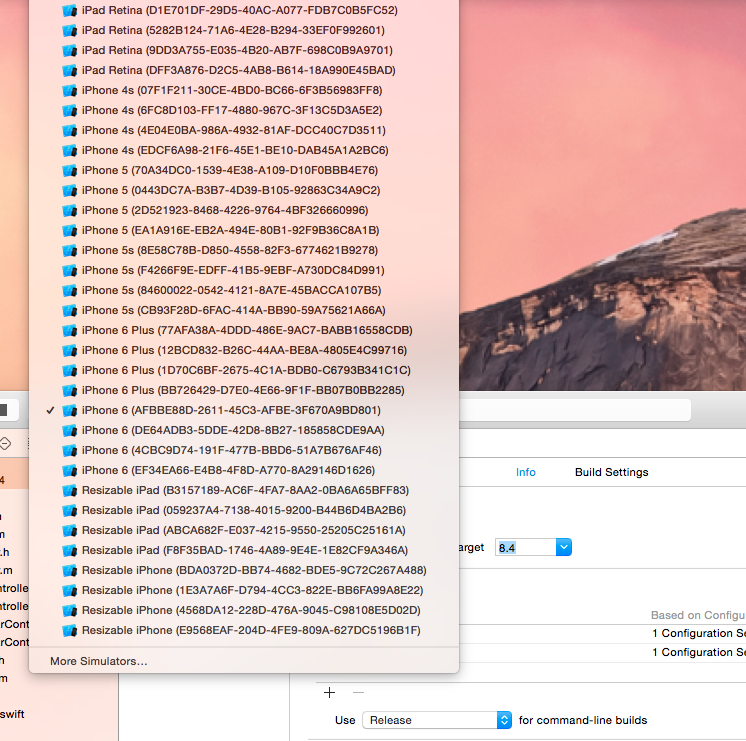The image size is (746, 741).
Task: Select iPhone 4s (07F1F211-30CE-4BD0-BC66-6F3B56983FF8)
Action: 244,90
